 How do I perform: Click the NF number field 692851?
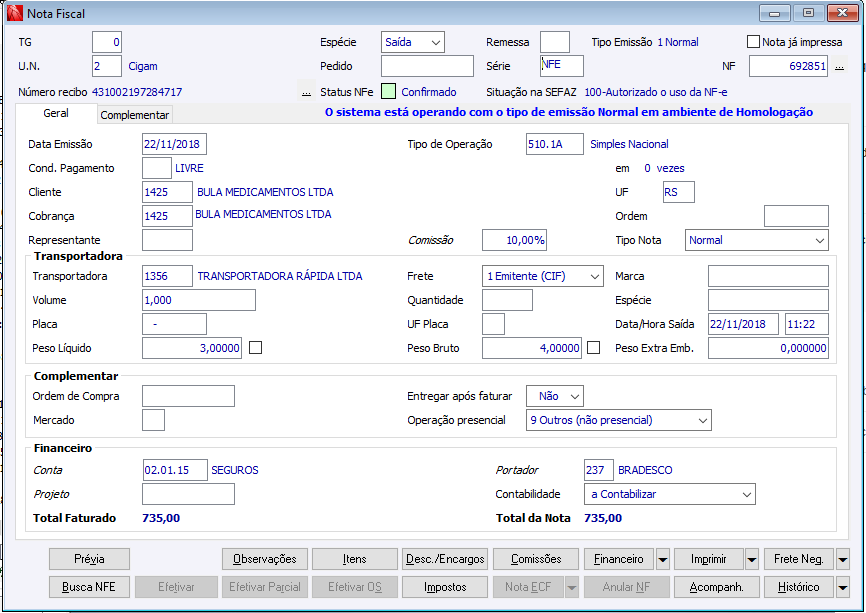[788, 66]
